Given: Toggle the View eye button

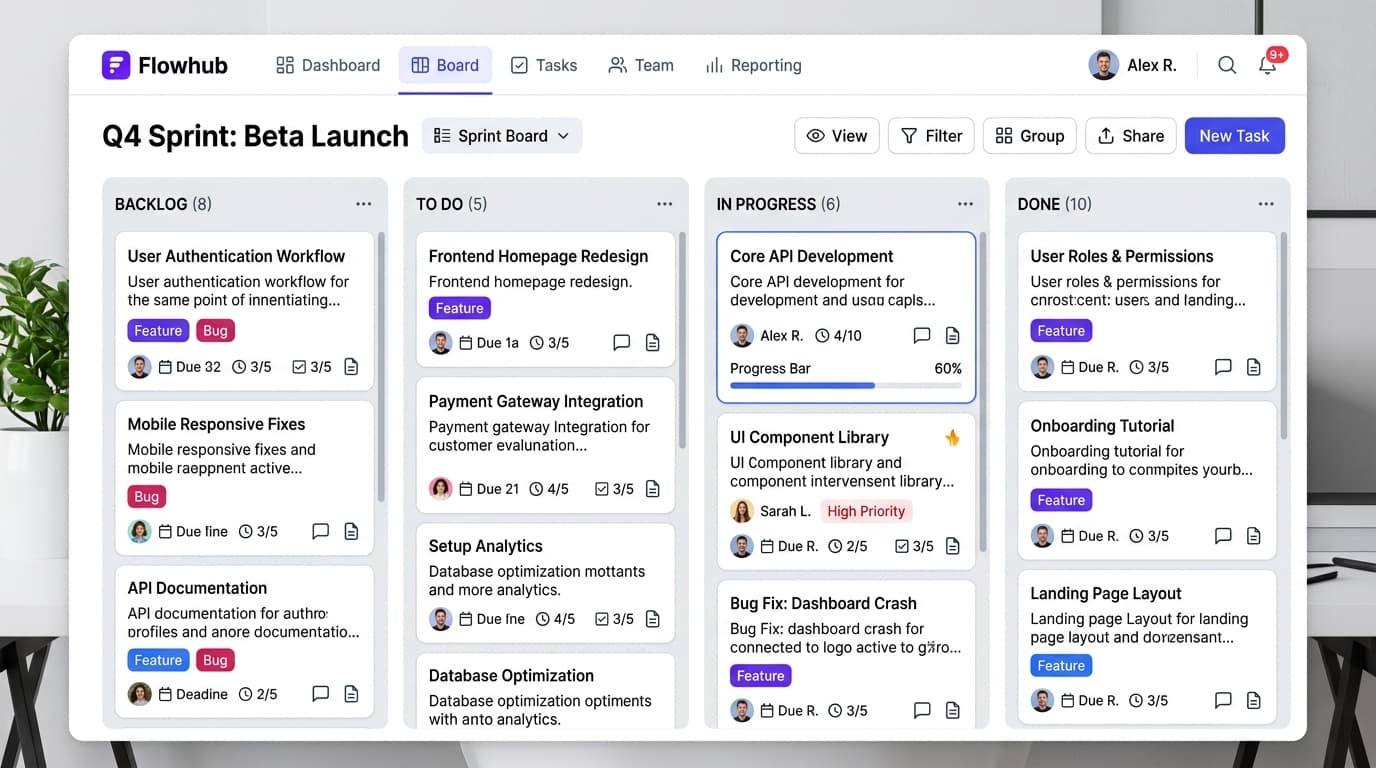Looking at the screenshot, I should tap(837, 136).
